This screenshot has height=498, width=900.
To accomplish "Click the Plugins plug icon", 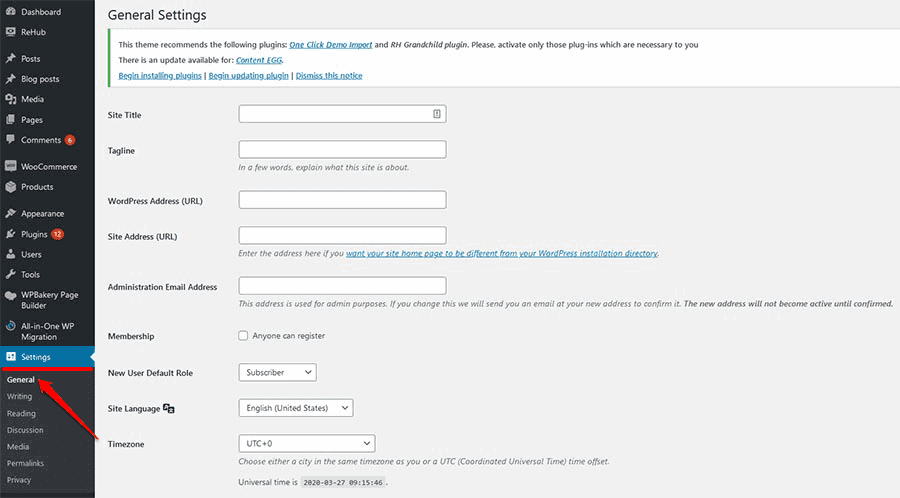I will (11, 234).
